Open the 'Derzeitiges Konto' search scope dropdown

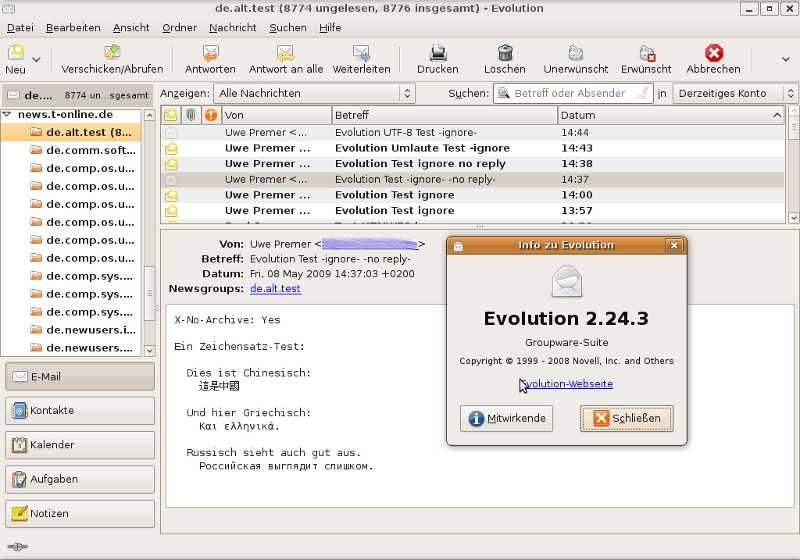pos(735,93)
